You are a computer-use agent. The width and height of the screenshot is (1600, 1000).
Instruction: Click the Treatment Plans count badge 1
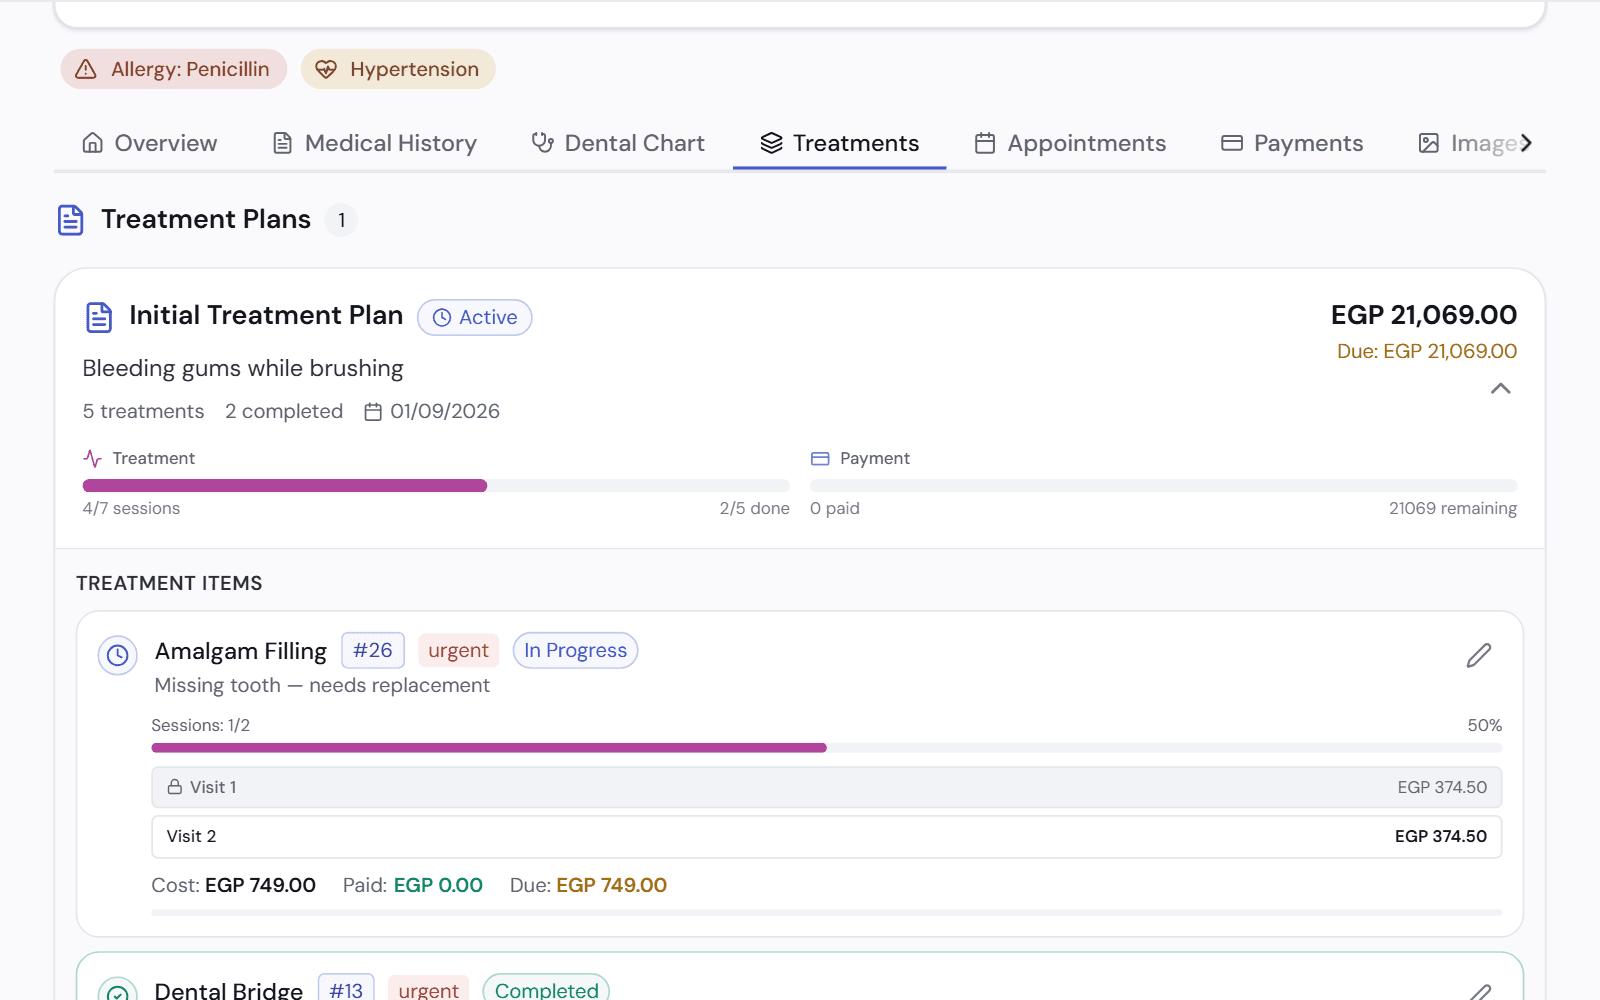(341, 220)
